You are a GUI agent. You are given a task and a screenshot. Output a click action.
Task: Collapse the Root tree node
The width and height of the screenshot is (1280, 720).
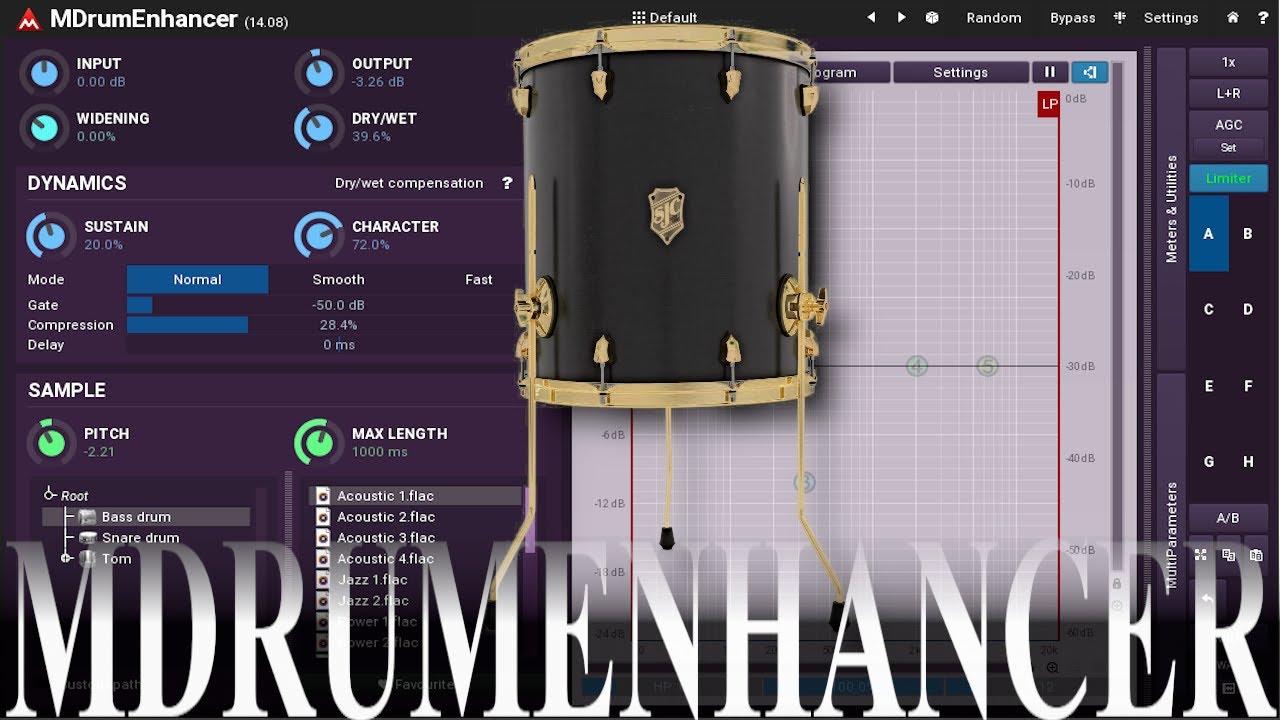(x=50, y=495)
